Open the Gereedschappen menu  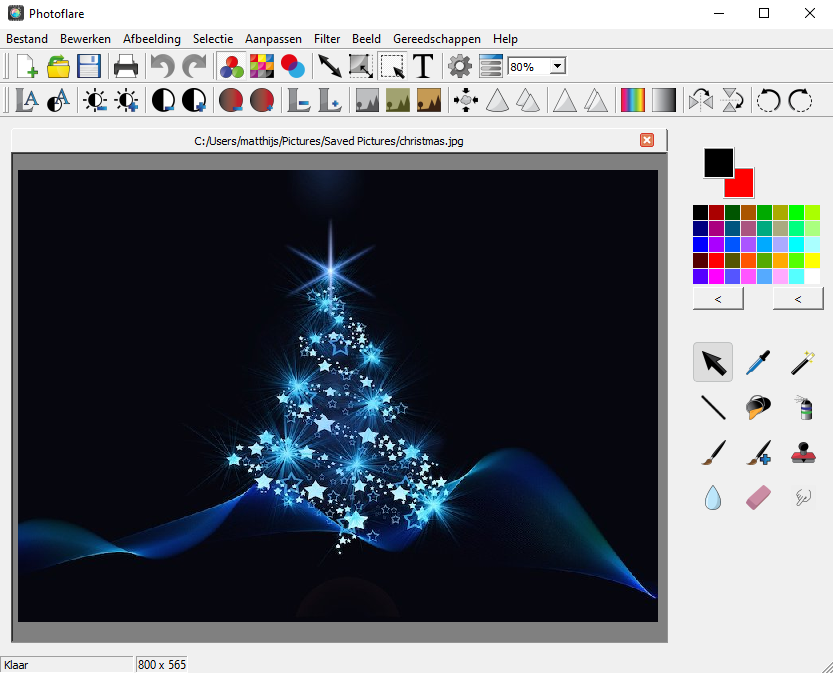[x=436, y=39]
